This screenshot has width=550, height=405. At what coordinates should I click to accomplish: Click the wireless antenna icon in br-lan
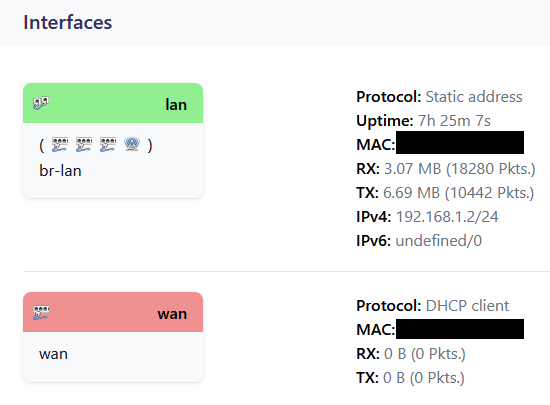click(x=132, y=144)
